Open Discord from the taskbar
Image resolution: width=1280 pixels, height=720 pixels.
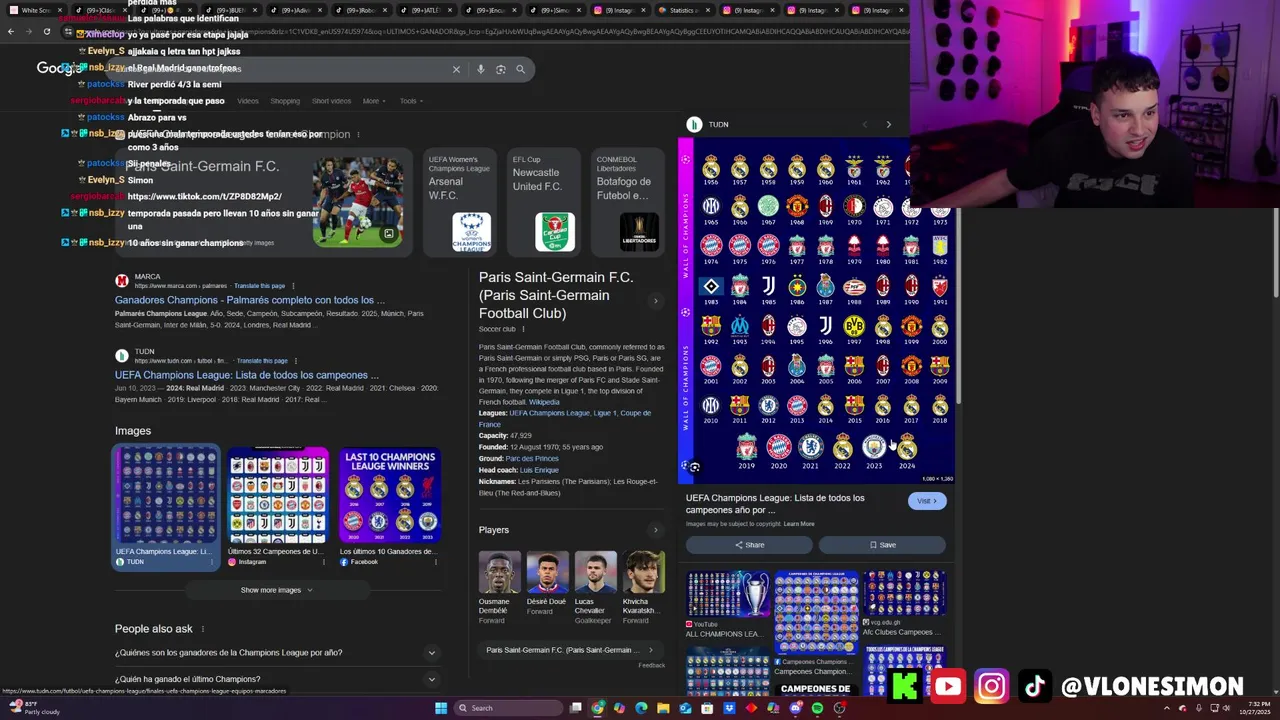pyautogui.click(x=795, y=708)
